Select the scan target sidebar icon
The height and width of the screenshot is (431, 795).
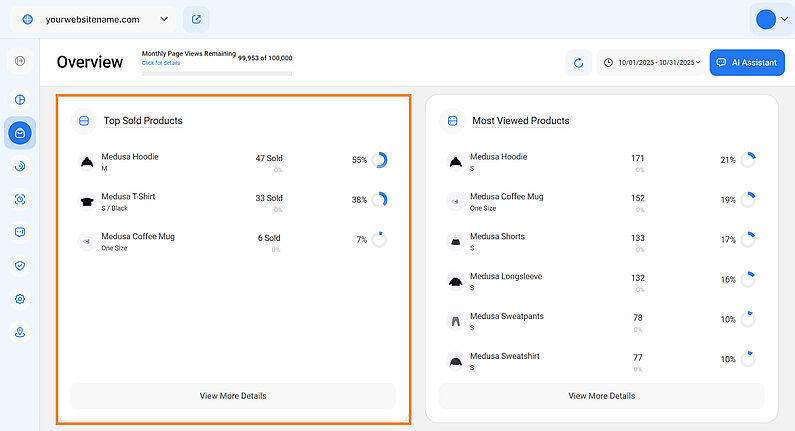click(x=20, y=199)
